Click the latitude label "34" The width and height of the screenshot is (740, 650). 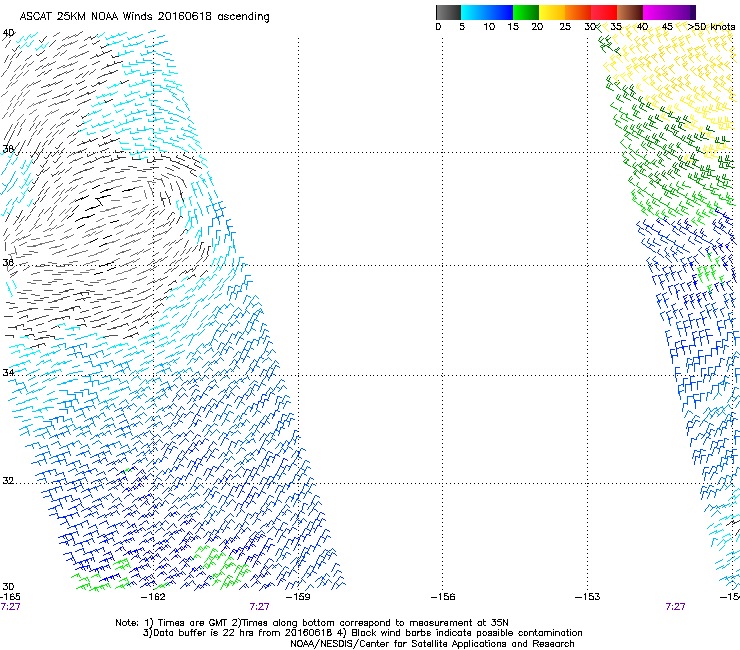click(x=8, y=373)
